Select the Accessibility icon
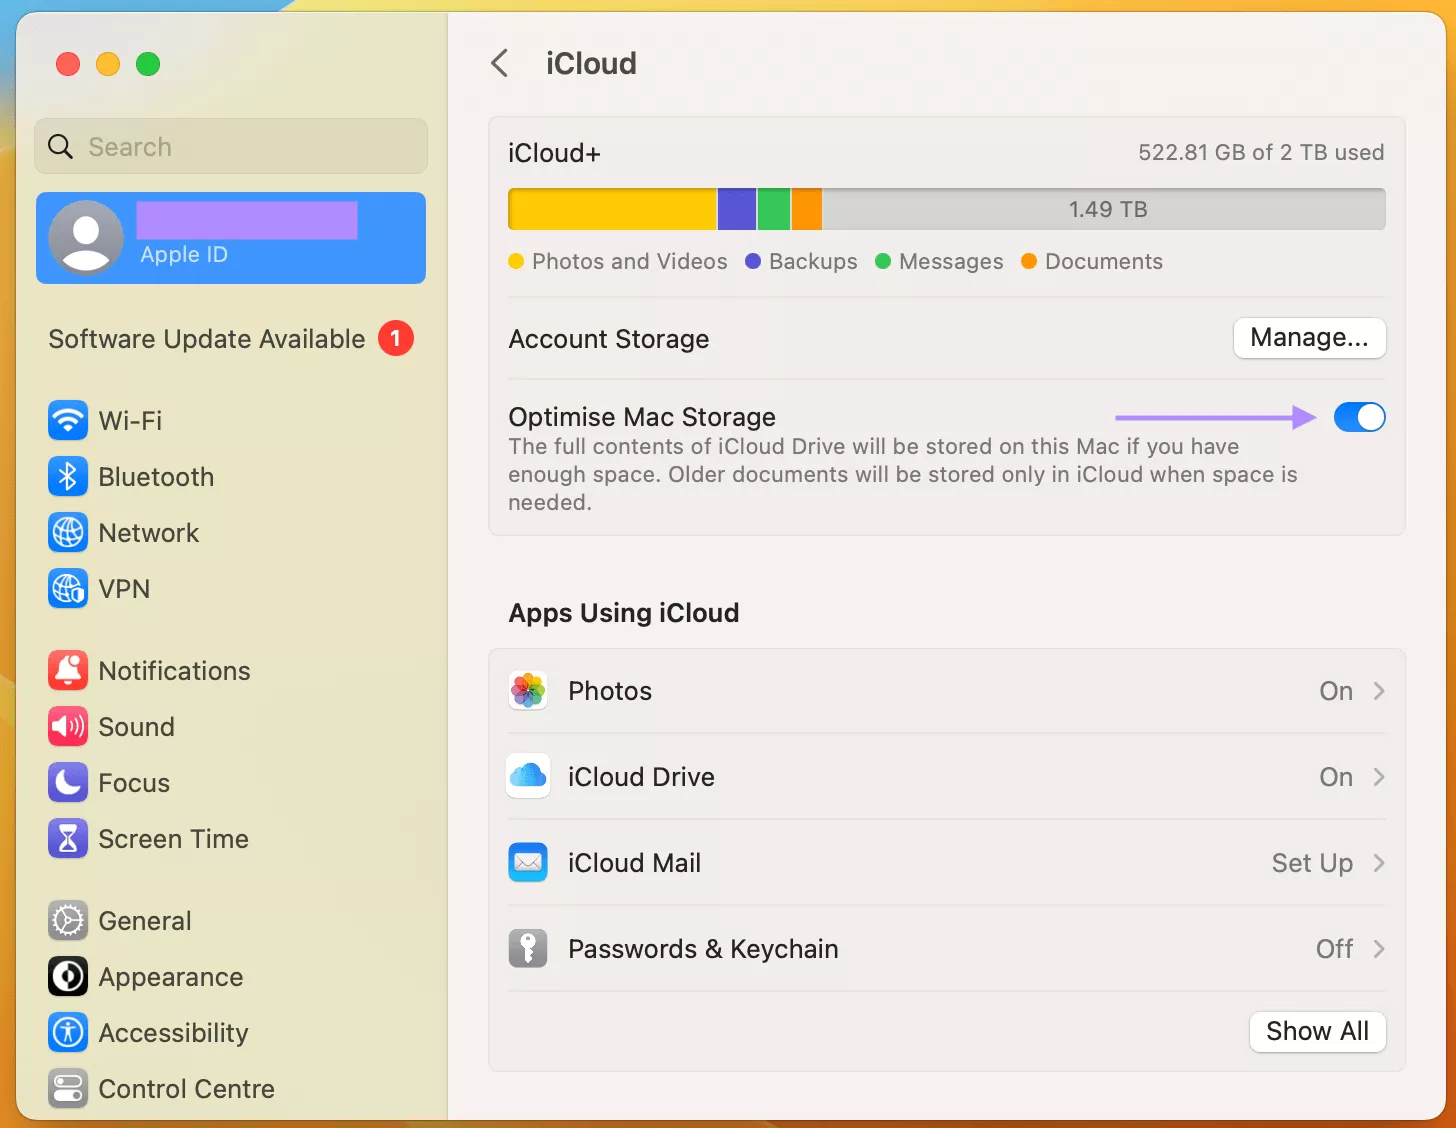Image resolution: width=1456 pixels, height=1128 pixels. pyautogui.click(x=67, y=1032)
